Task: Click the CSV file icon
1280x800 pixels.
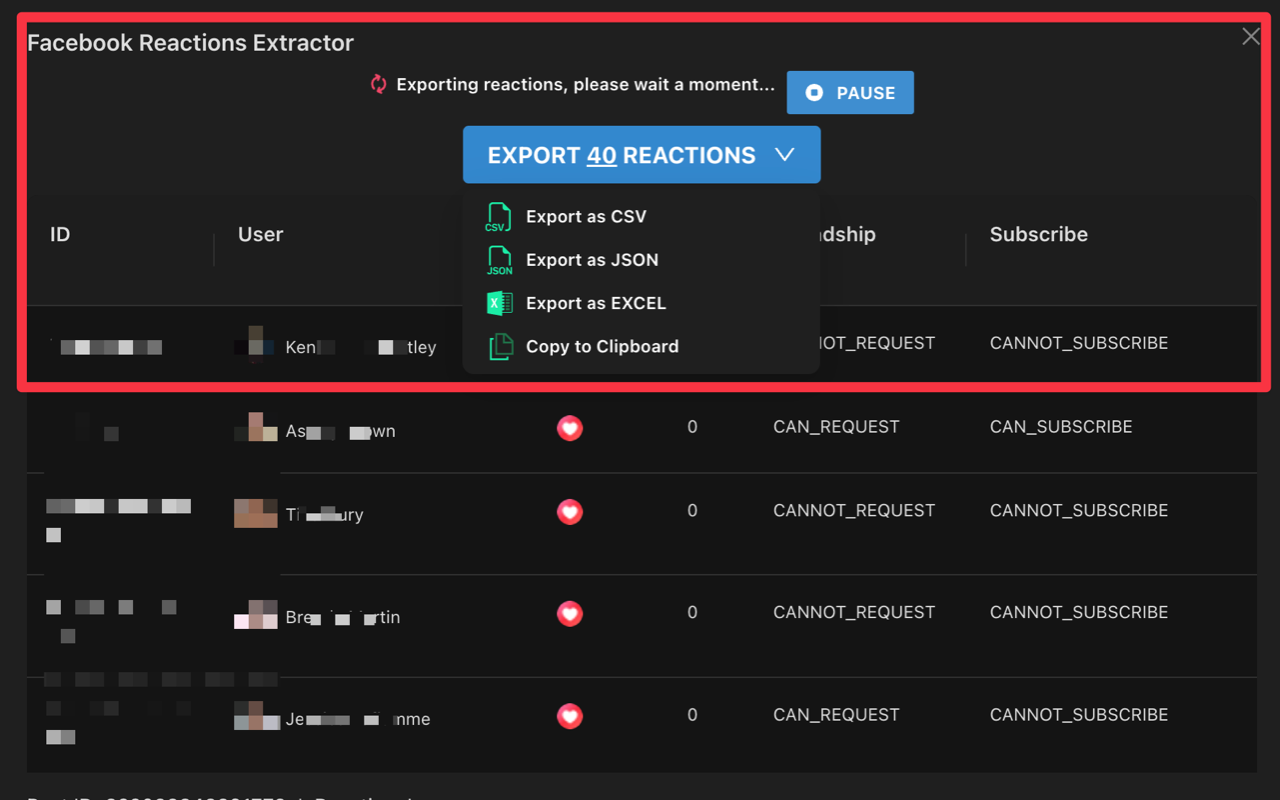Action: tap(498, 217)
